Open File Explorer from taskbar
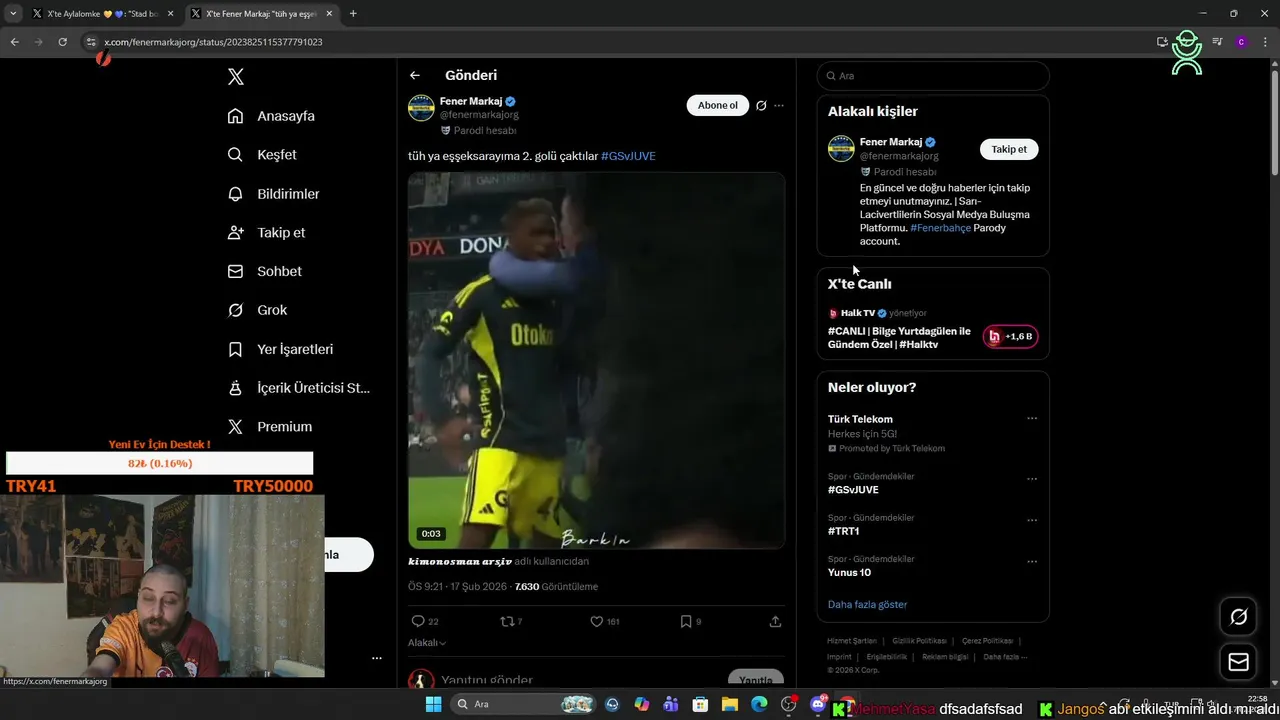This screenshot has height=720, width=1280. tap(730, 705)
